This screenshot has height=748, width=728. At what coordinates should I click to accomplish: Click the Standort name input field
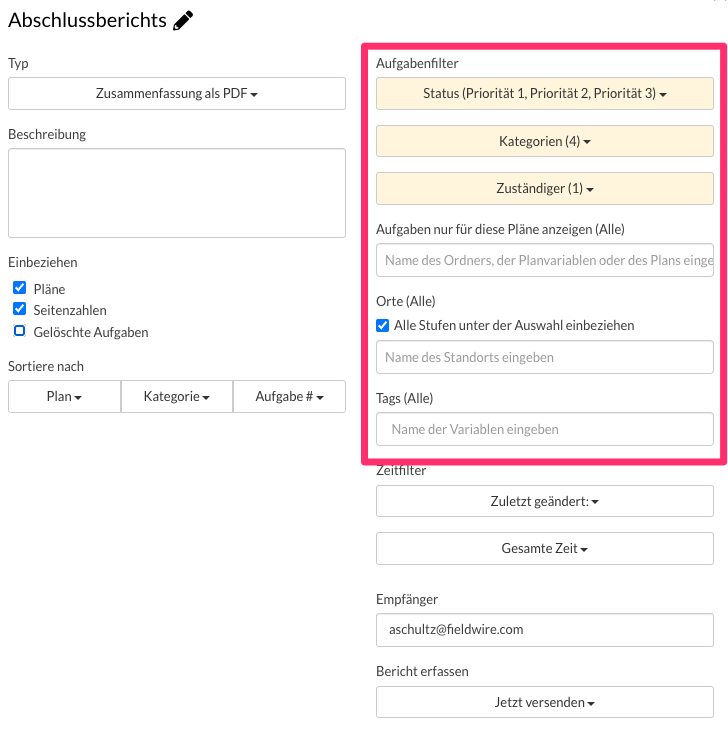pos(544,357)
